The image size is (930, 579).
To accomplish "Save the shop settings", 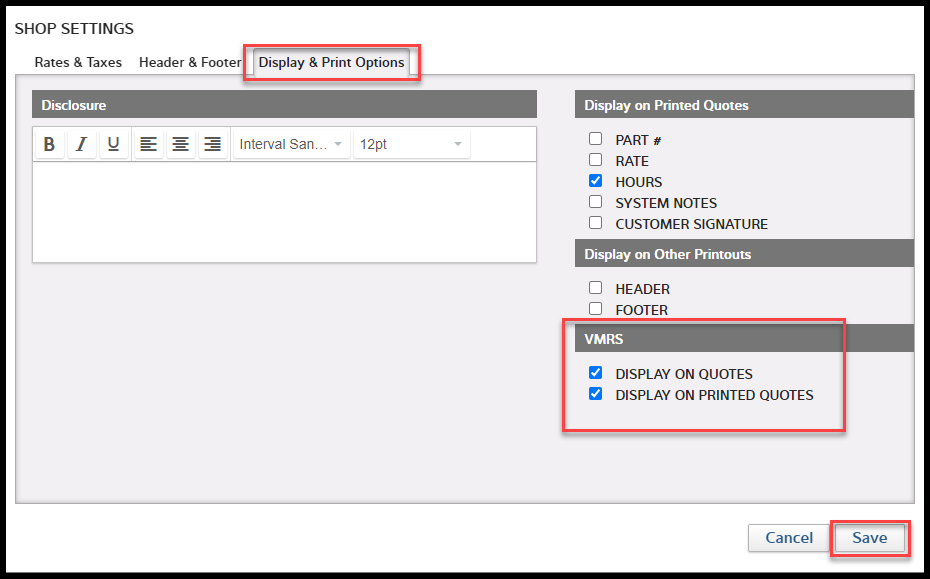I will coord(869,538).
